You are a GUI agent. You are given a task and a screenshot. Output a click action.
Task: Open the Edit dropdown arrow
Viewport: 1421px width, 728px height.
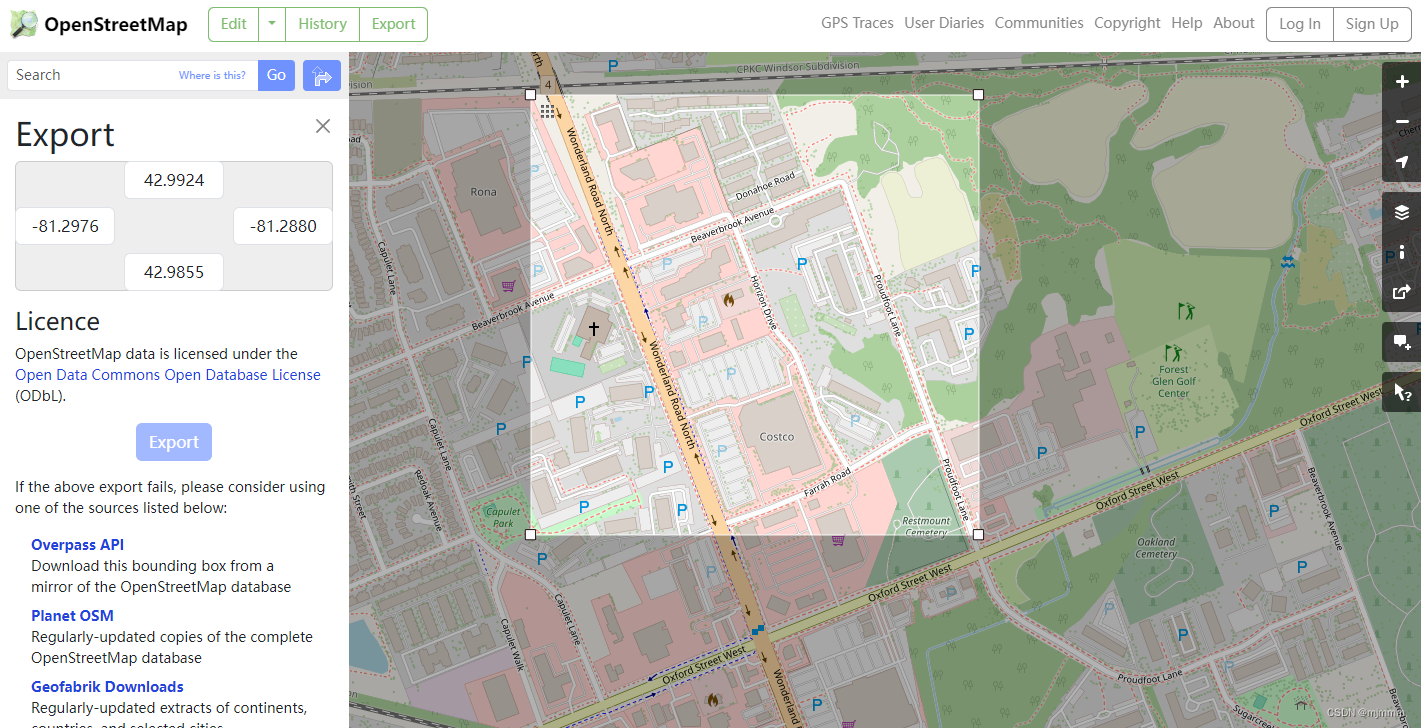point(271,24)
